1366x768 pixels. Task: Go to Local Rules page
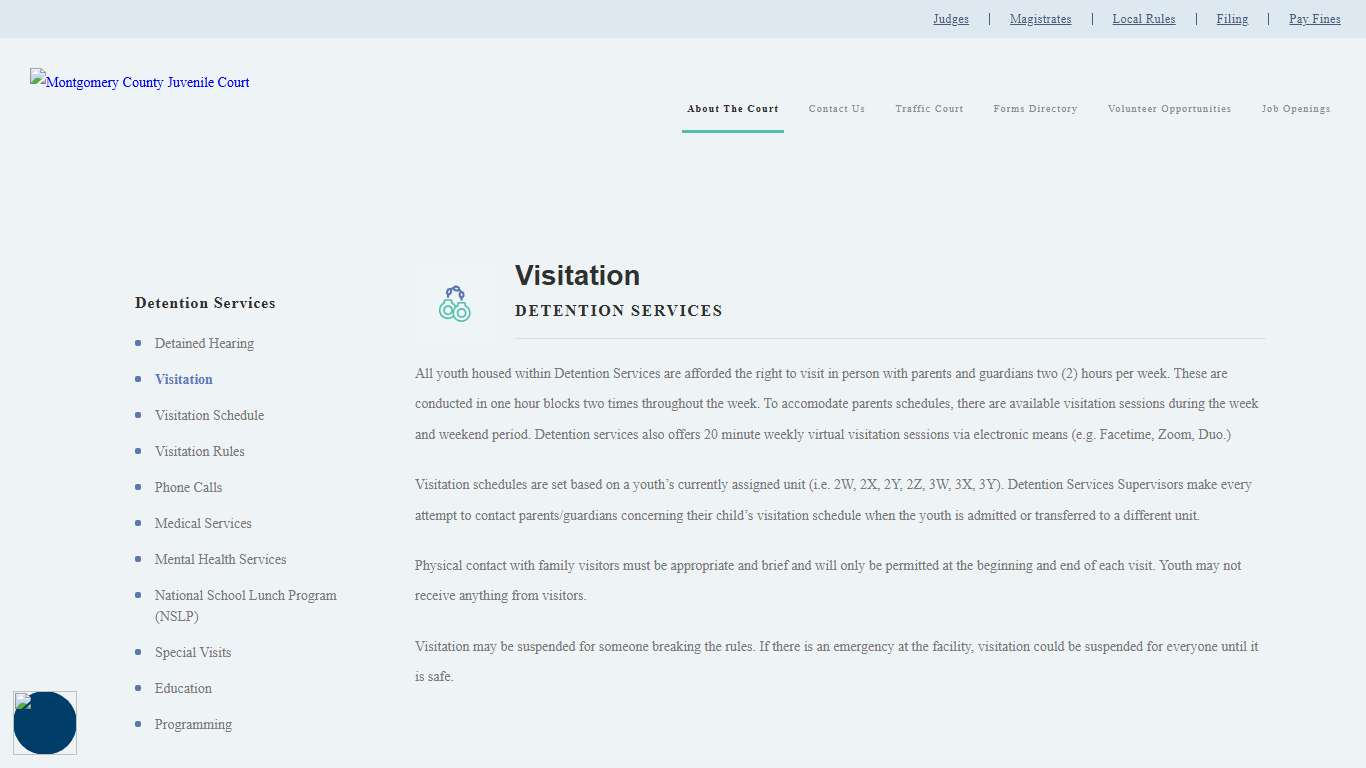point(1143,19)
